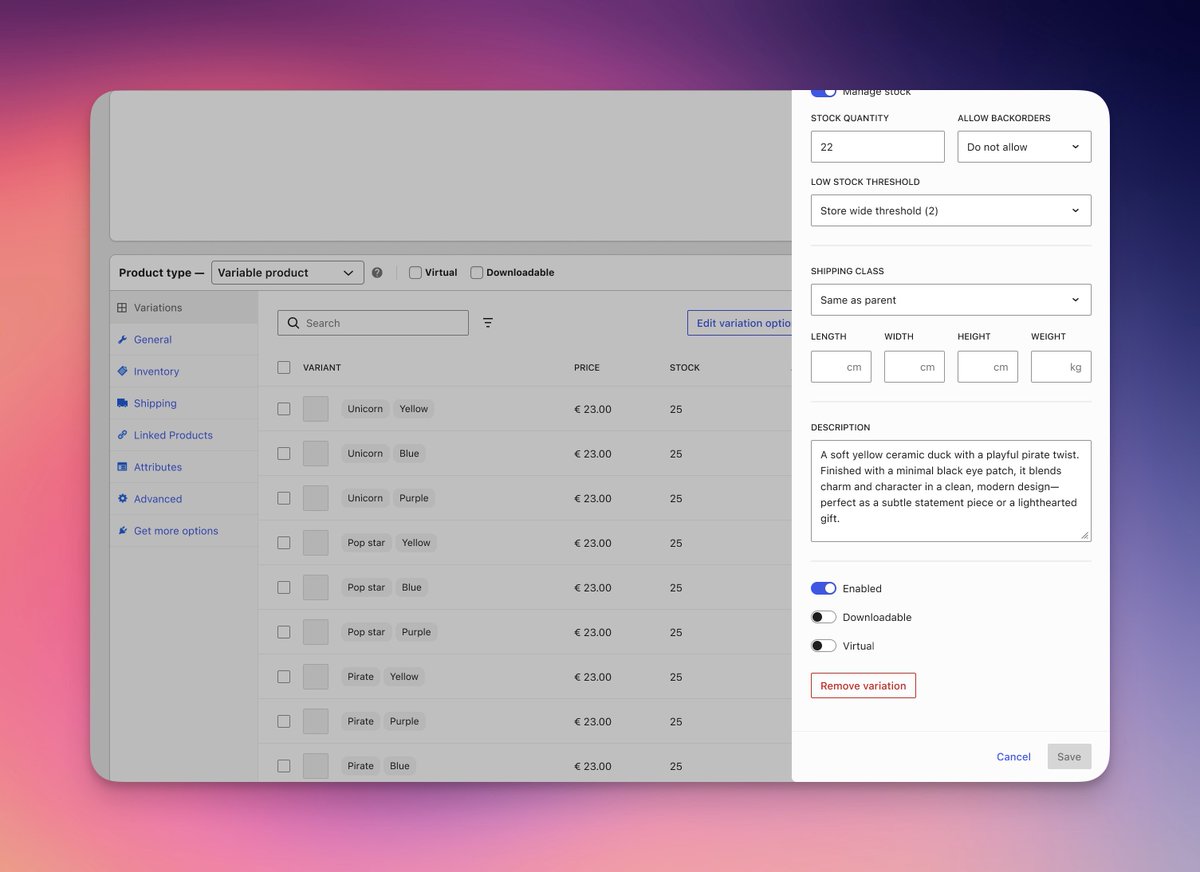Click the Variations grid icon in the sidebar
1200x872 pixels.
[x=122, y=308]
